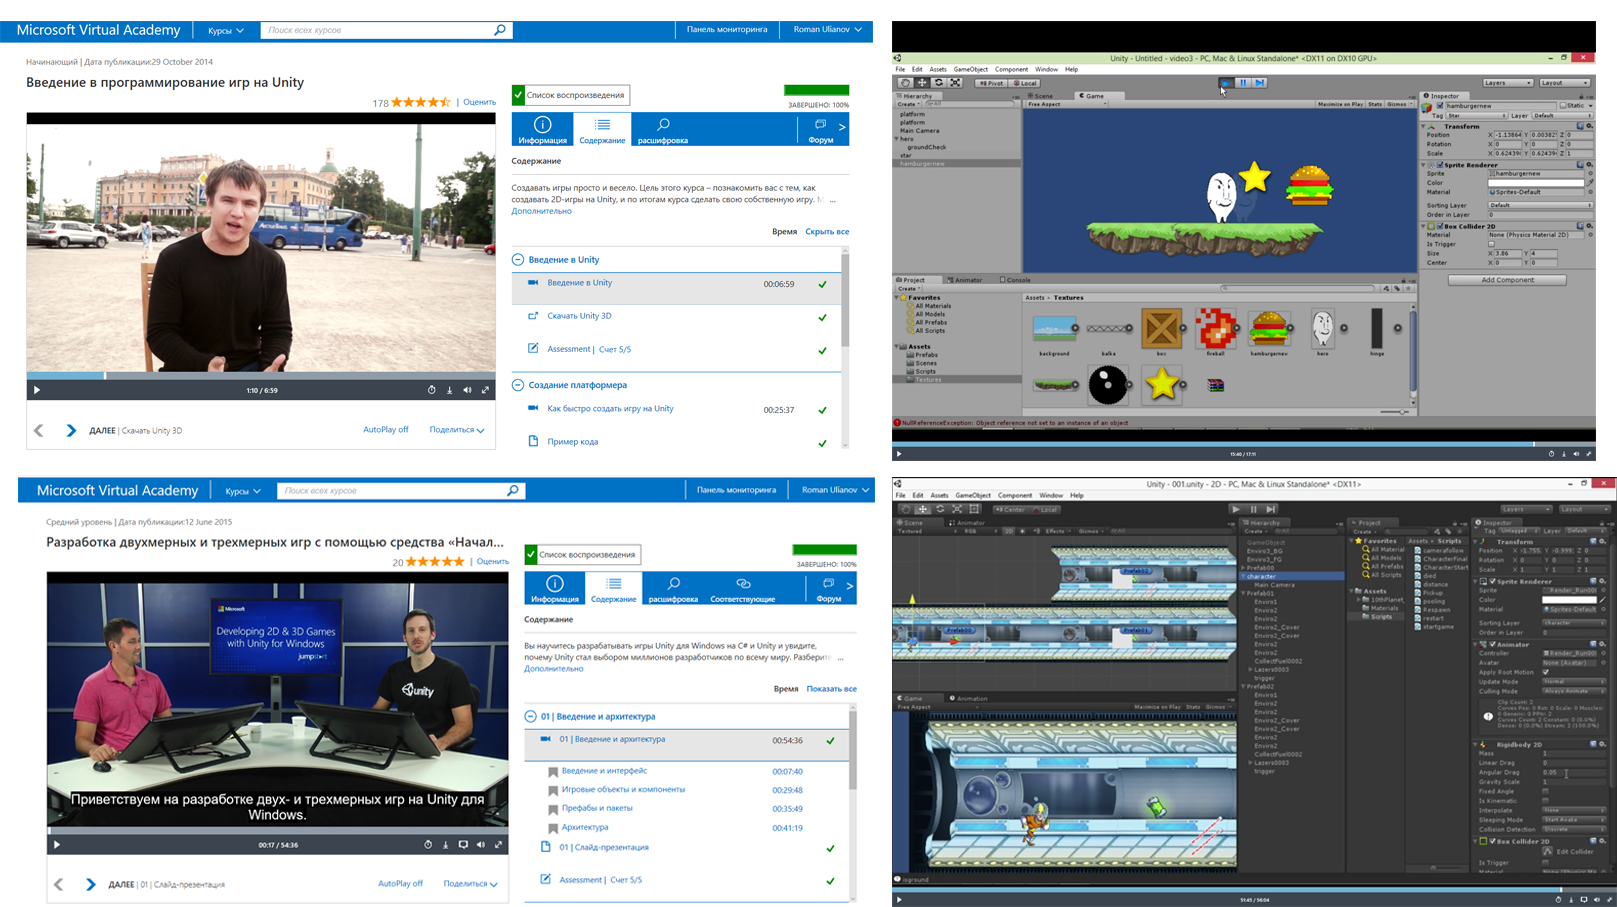This screenshot has width=1617, height=907.
Task: Open Component menu in video3 Unity window
Action: (x=1011, y=70)
